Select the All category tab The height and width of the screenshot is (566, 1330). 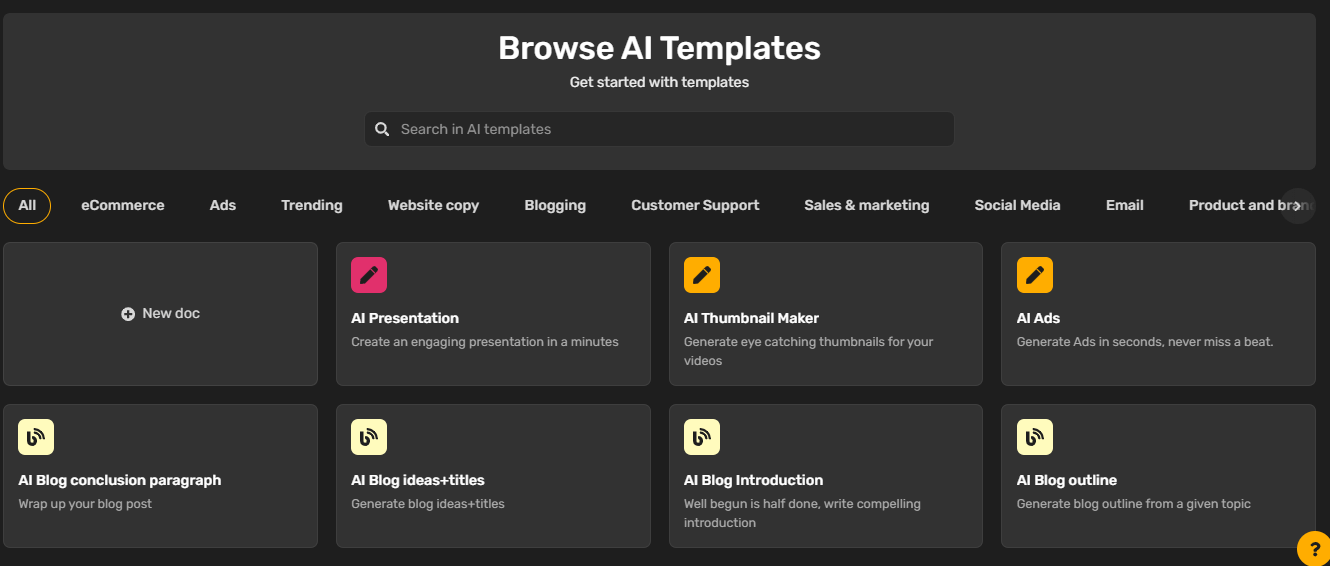pyautogui.click(x=27, y=205)
